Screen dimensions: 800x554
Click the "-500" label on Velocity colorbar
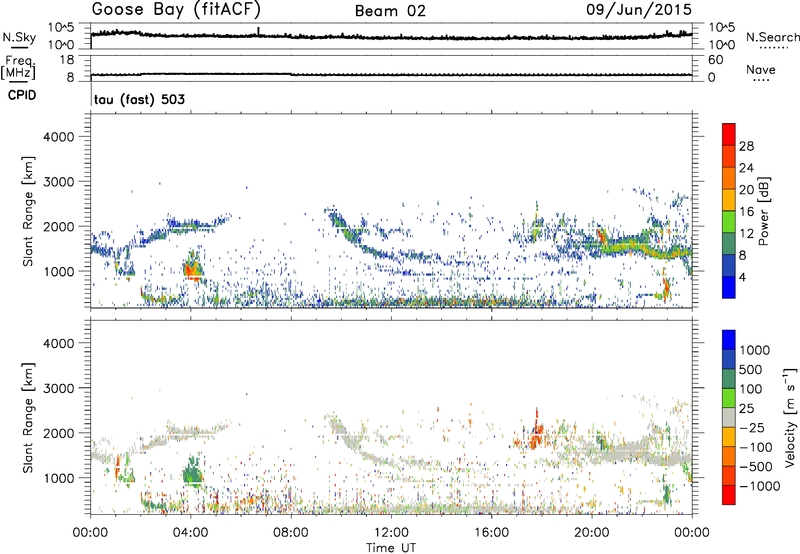point(755,467)
